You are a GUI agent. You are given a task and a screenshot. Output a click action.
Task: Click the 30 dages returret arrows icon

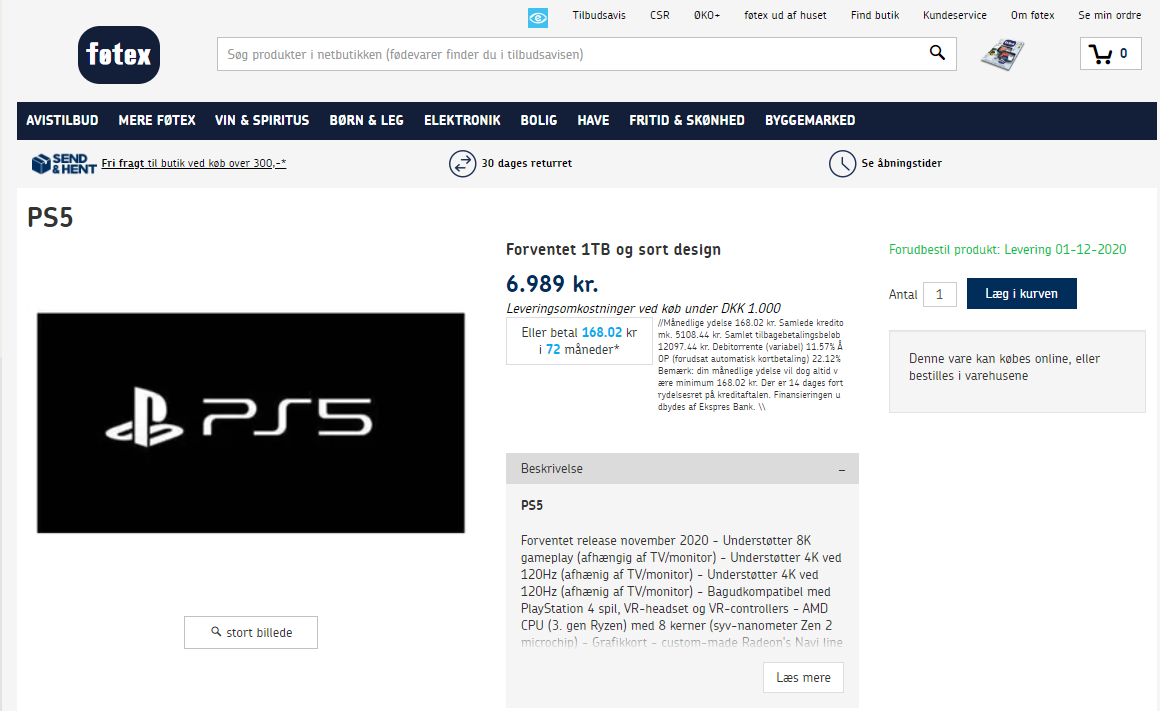[462, 164]
